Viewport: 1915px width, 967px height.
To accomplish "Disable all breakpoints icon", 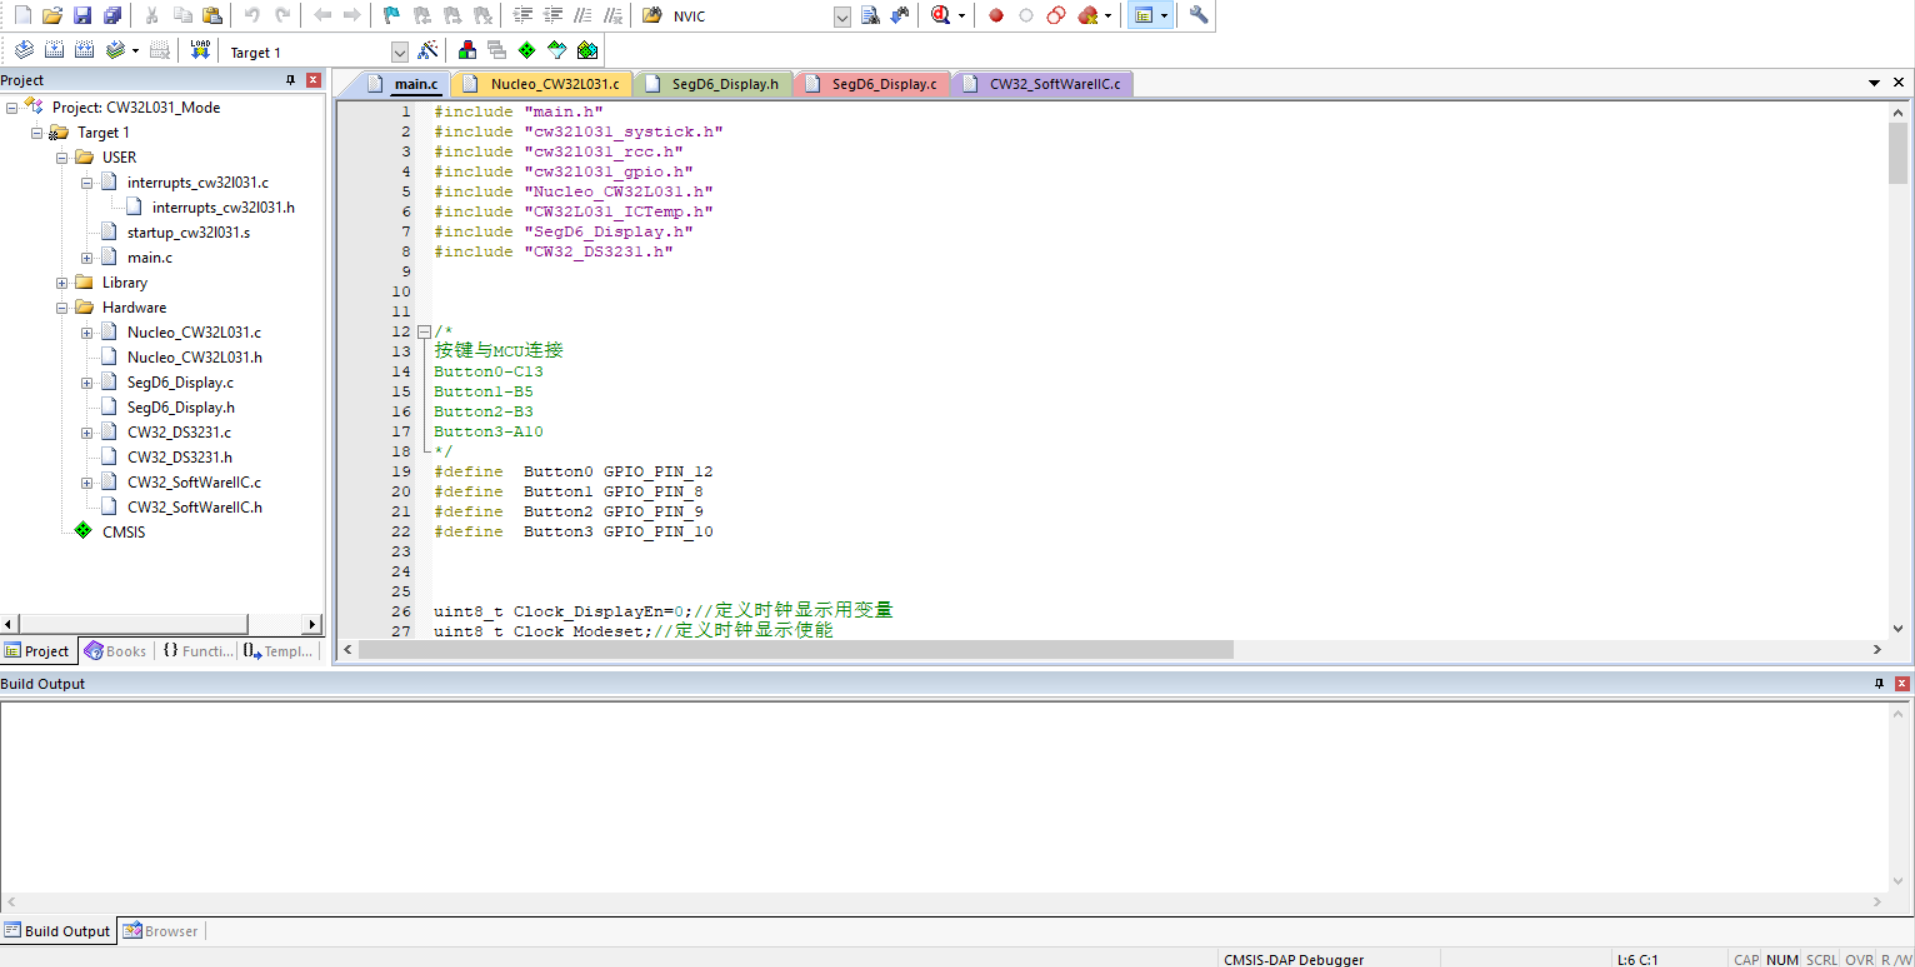I will pyautogui.click(x=1056, y=15).
